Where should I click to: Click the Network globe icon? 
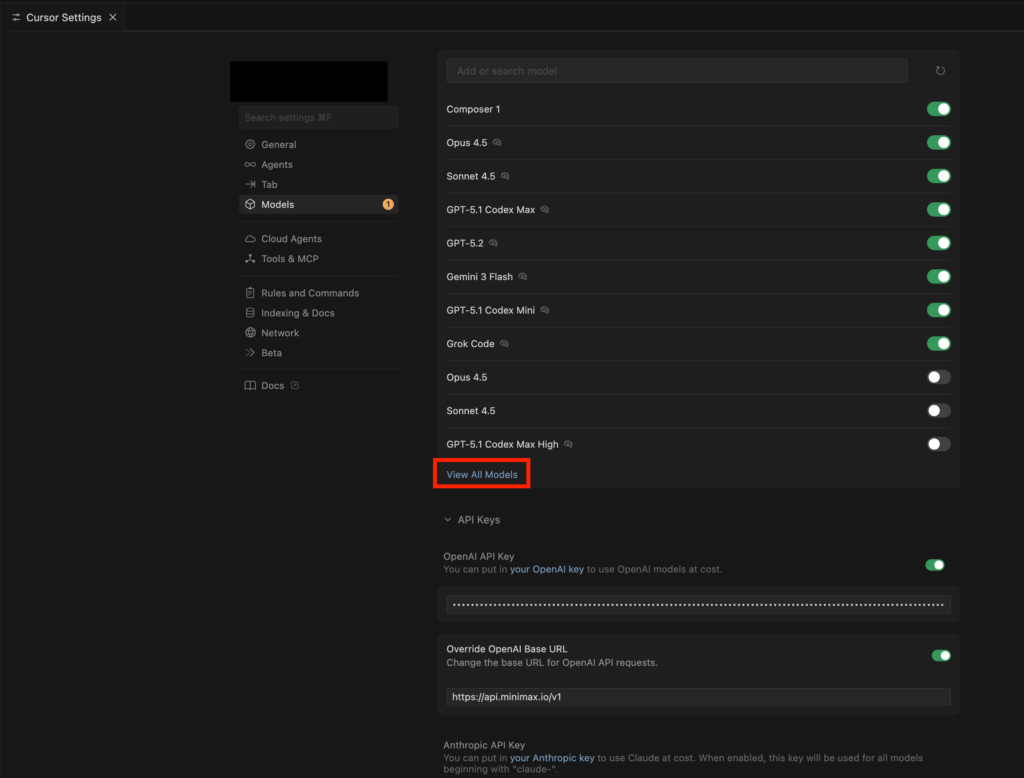251,333
